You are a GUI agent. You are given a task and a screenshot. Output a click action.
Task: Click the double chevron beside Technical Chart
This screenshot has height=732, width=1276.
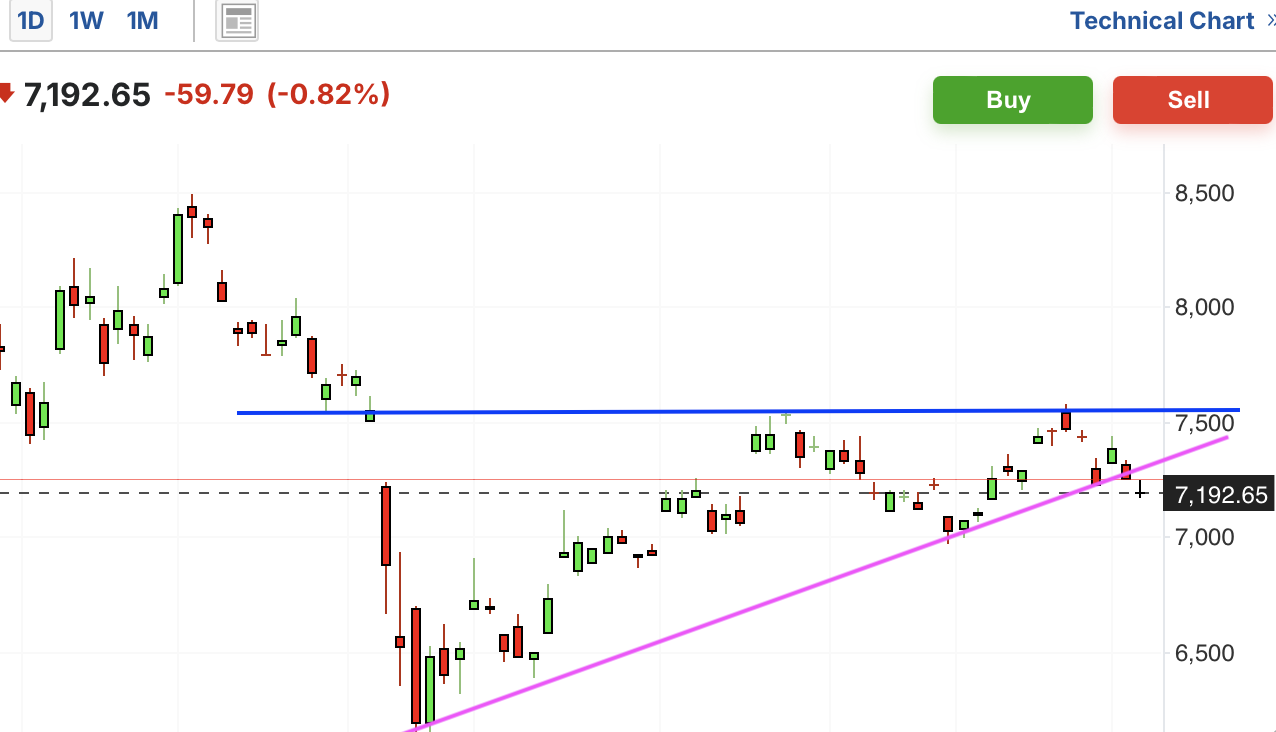[1270, 21]
